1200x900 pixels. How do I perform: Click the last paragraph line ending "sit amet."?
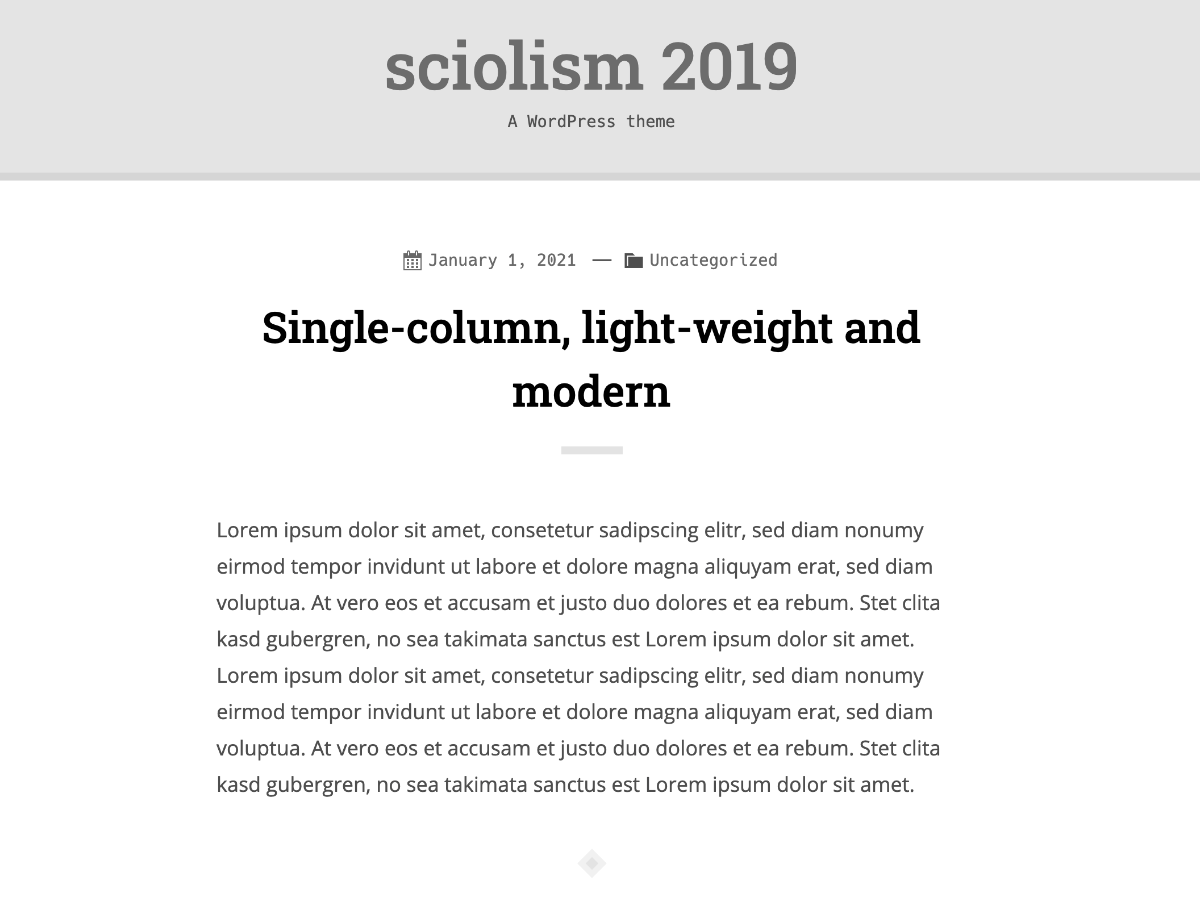566,785
